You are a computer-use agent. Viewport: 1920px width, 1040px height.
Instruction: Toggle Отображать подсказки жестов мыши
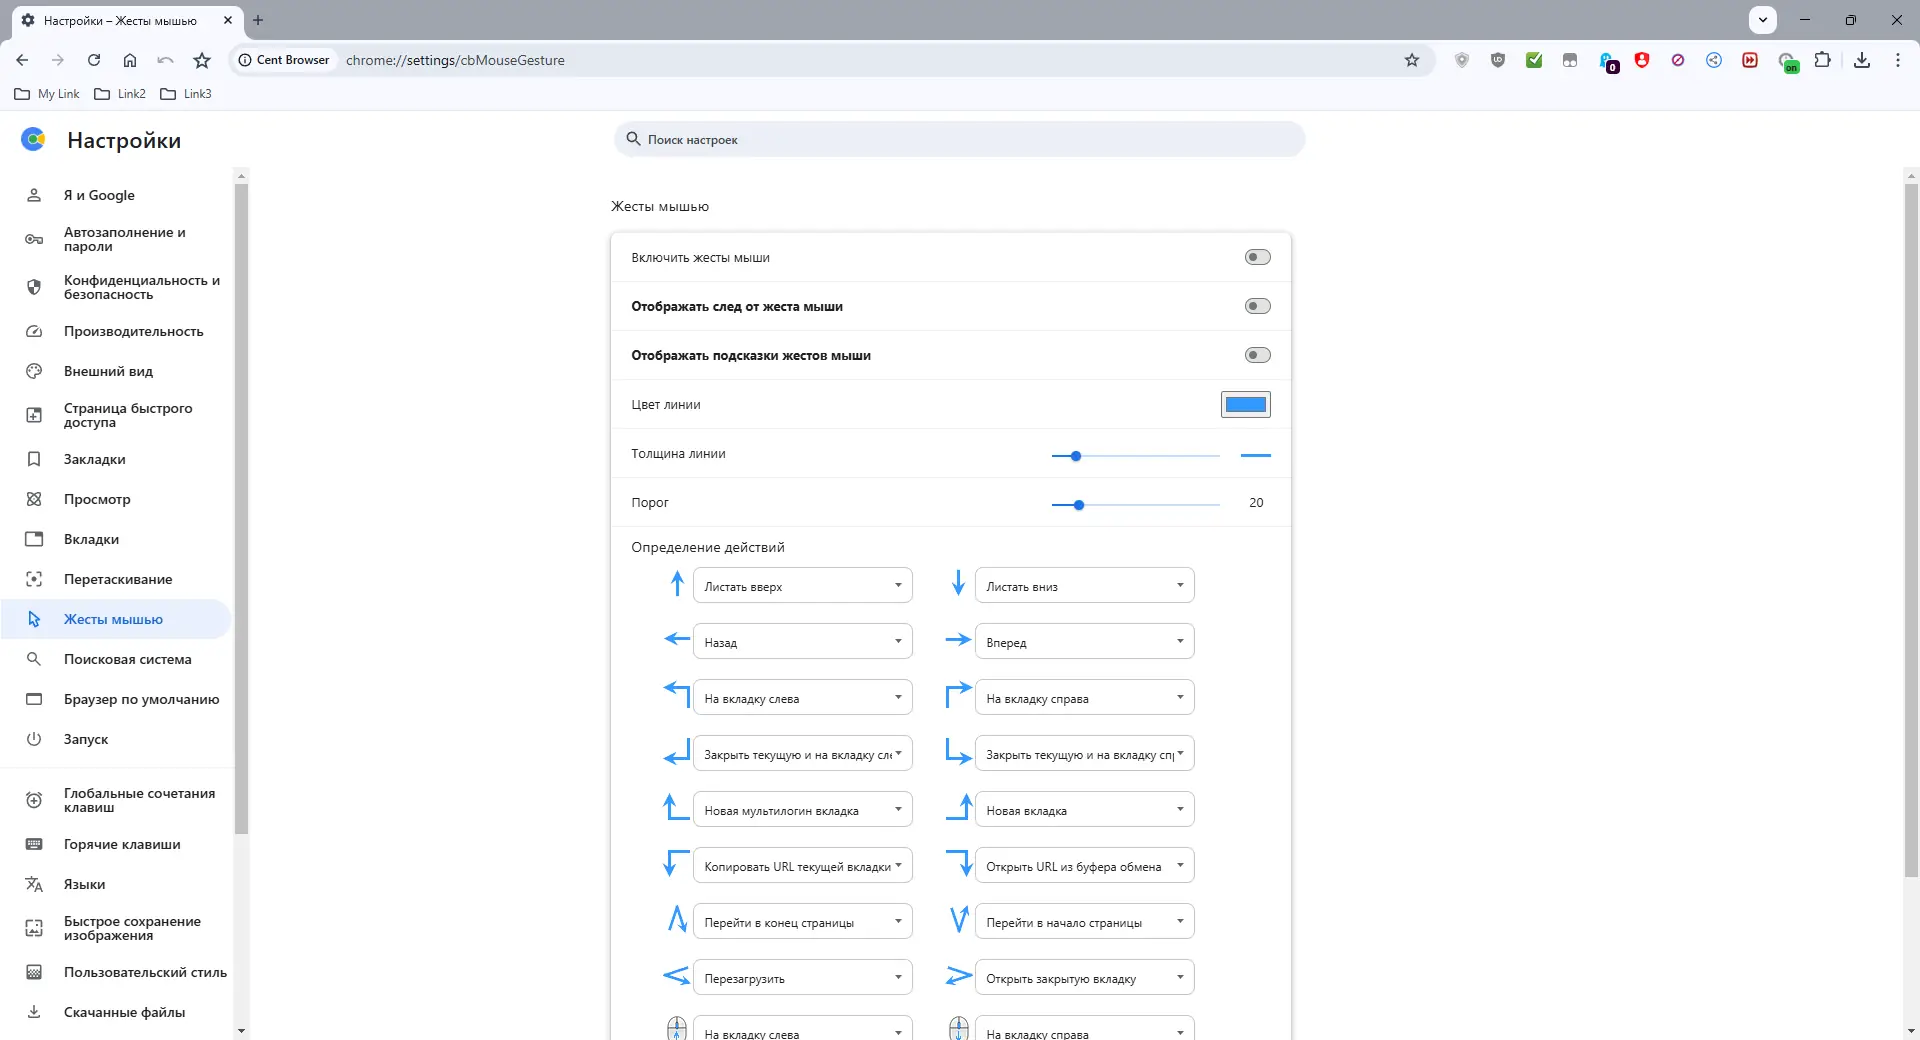1257,355
